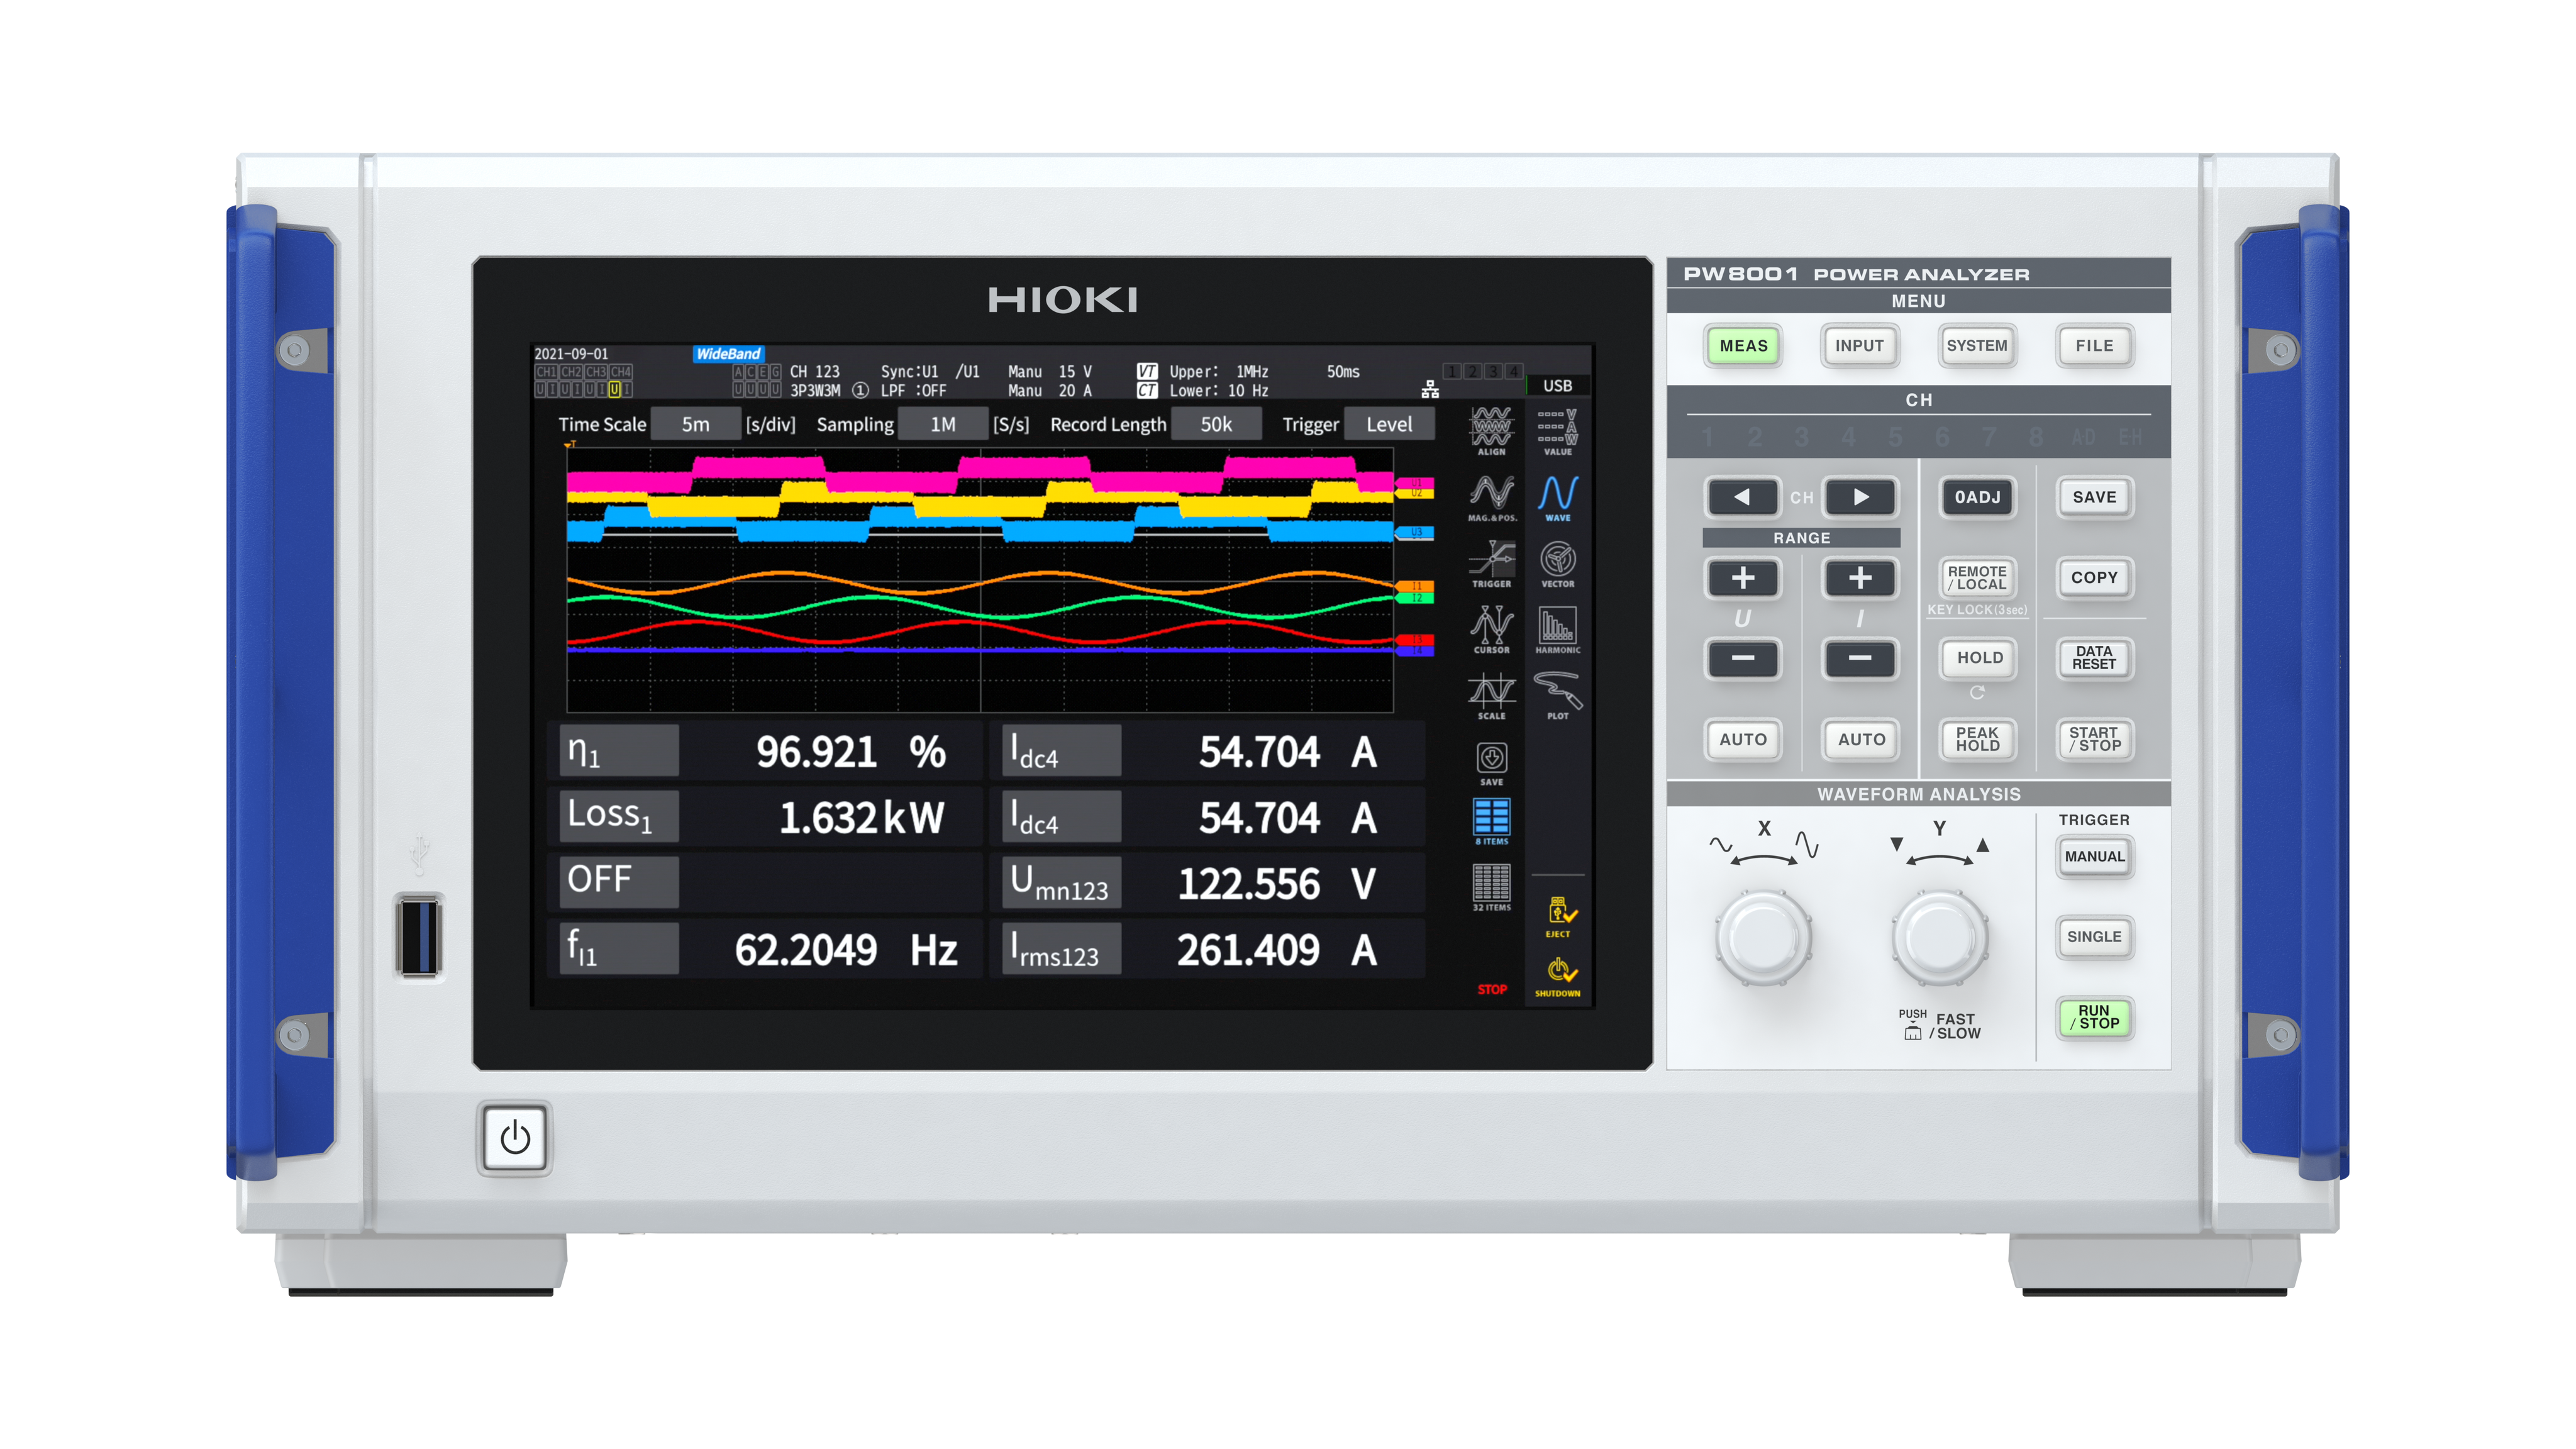Tap the on-screen SAVE icon

pyautogui.click(x=1491, y=763)
